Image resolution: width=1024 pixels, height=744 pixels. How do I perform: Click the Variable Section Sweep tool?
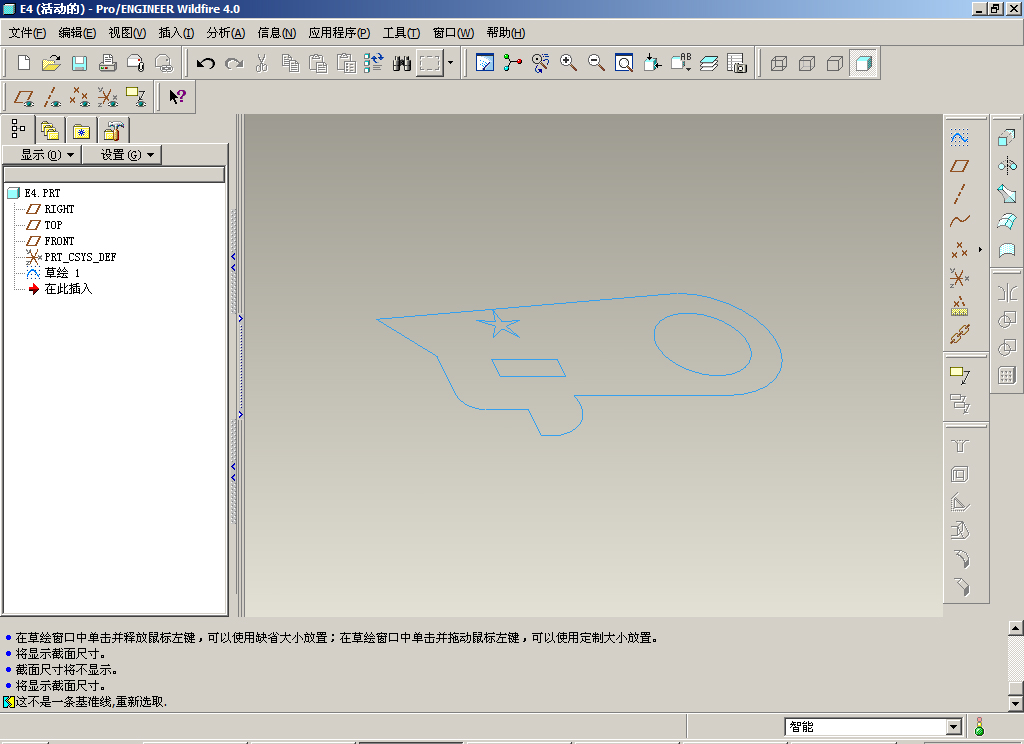(1007, 194)
